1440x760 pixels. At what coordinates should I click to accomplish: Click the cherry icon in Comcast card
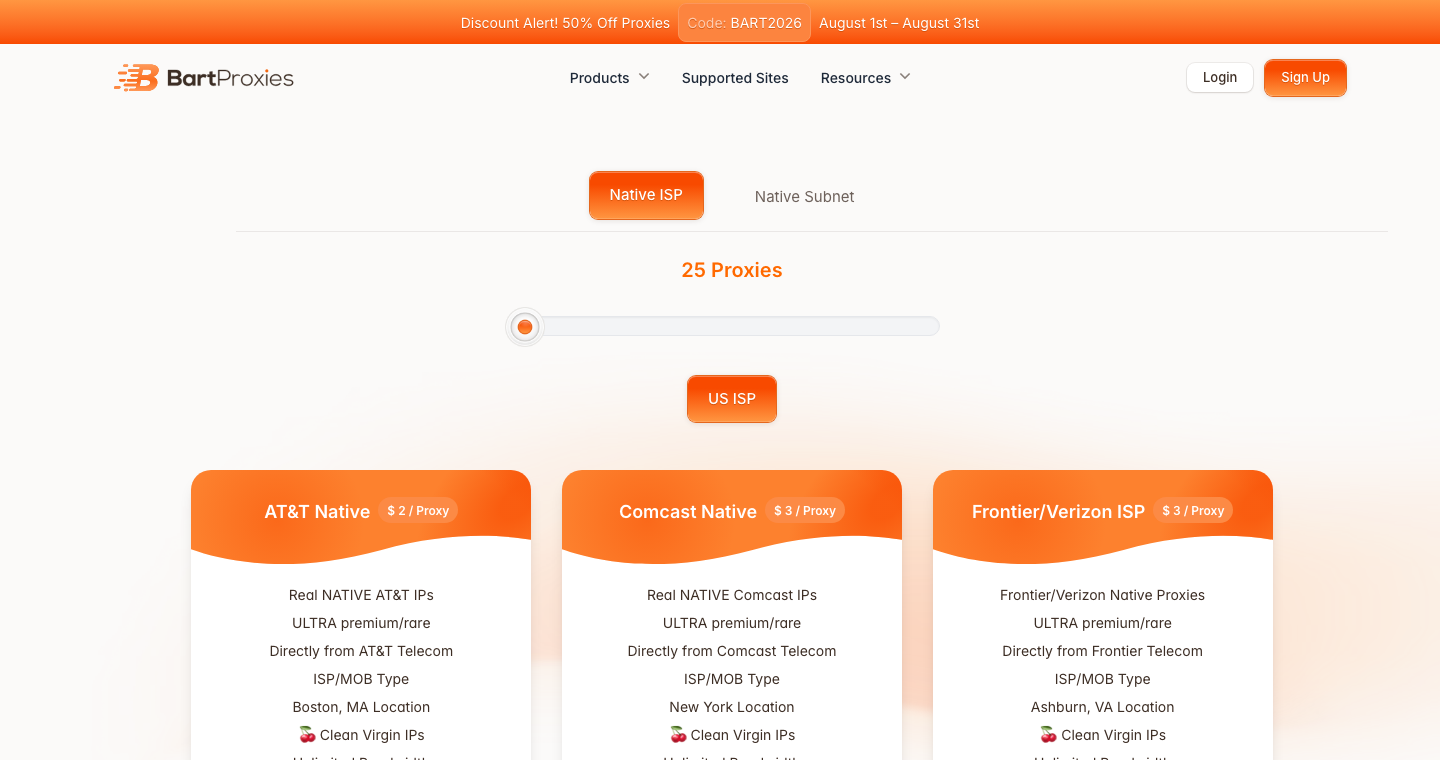tap(678, 735)
